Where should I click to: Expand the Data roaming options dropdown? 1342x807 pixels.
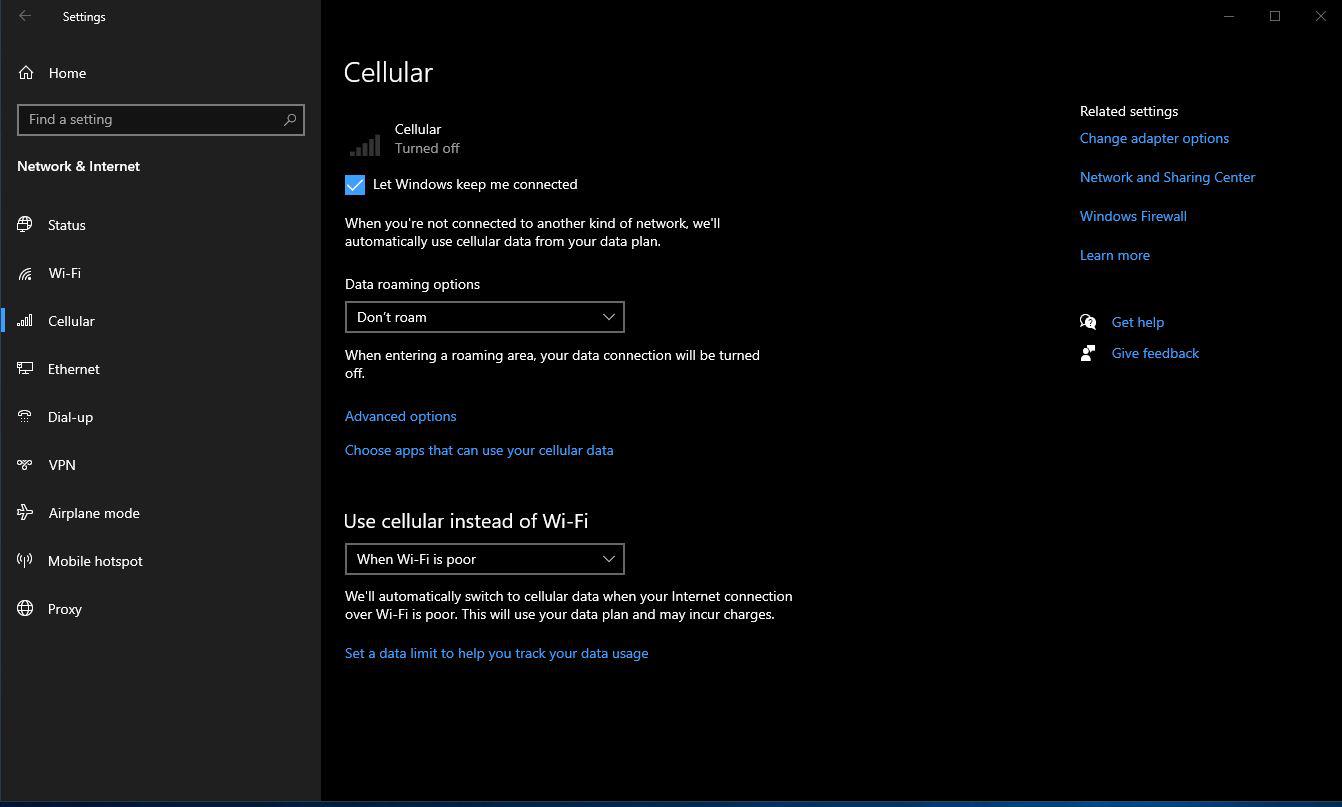click(x=484, y=317)
